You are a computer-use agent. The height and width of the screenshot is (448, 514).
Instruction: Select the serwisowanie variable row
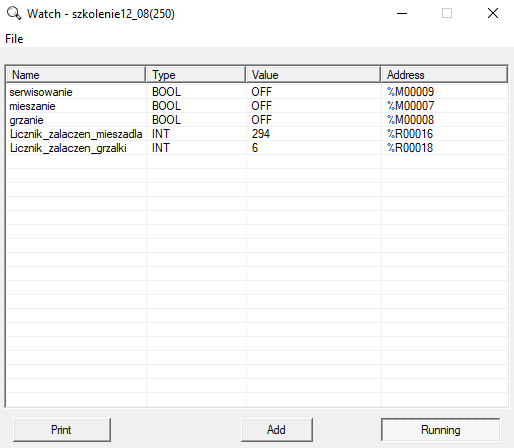tap(257, 92)
